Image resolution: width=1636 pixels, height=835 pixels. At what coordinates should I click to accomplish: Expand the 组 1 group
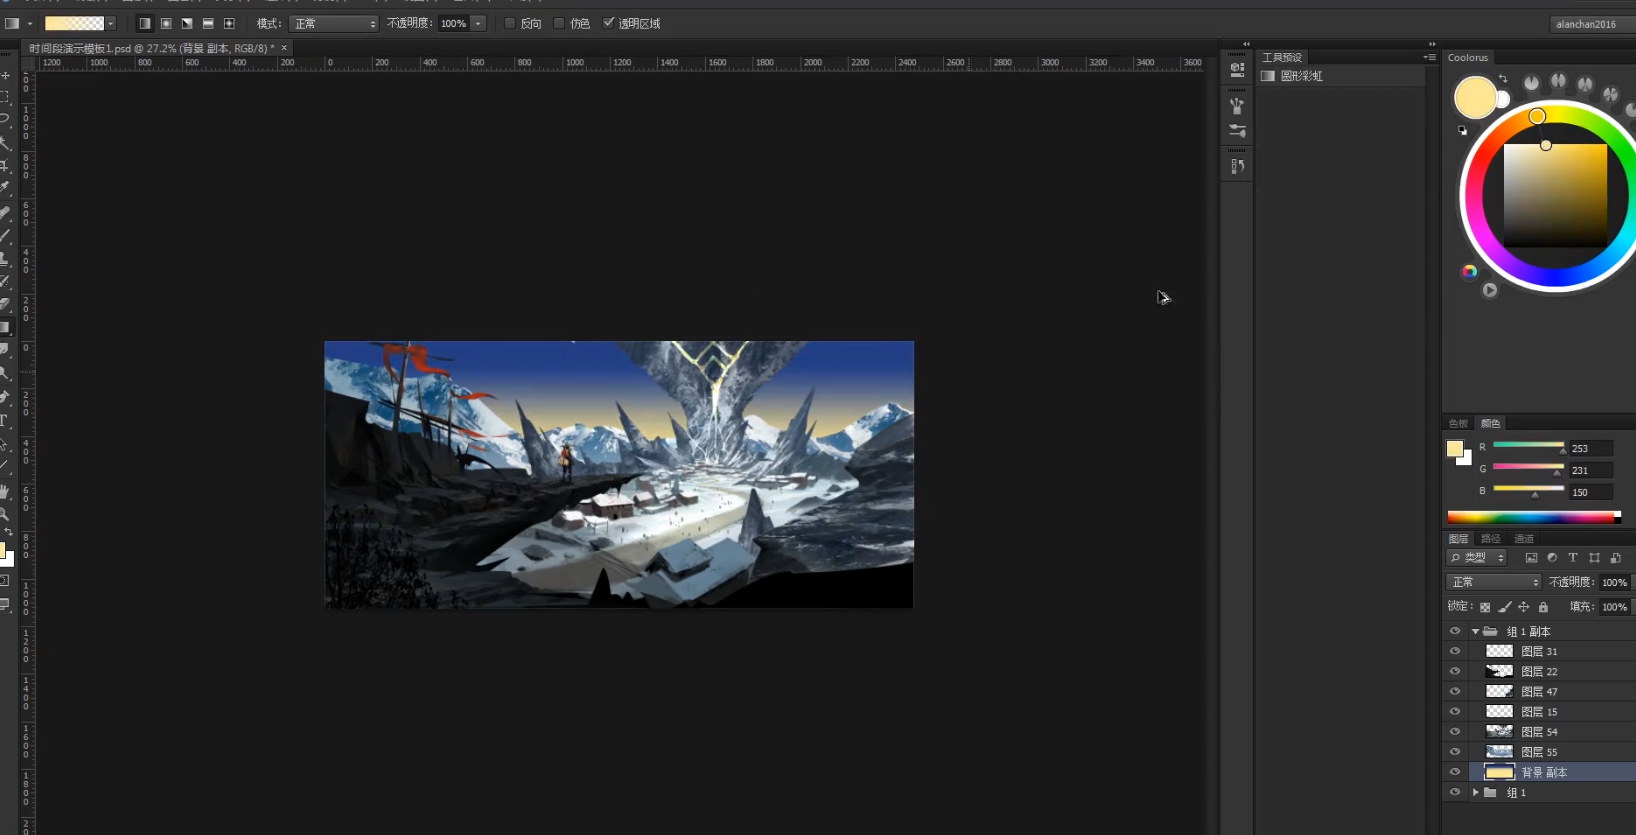point(1475,792)
